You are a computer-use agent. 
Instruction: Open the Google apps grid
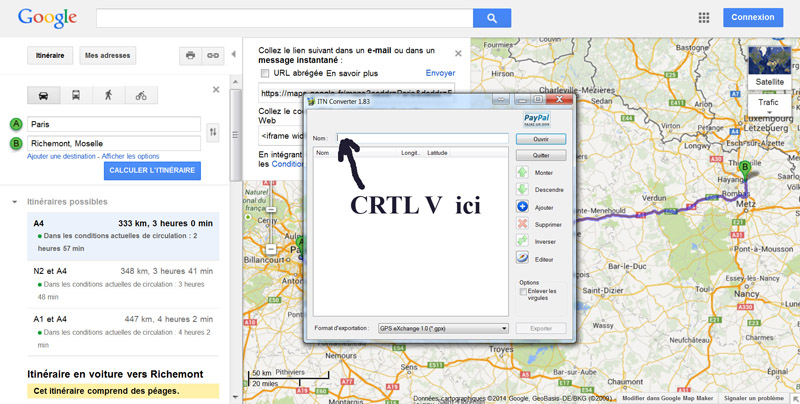704,18
